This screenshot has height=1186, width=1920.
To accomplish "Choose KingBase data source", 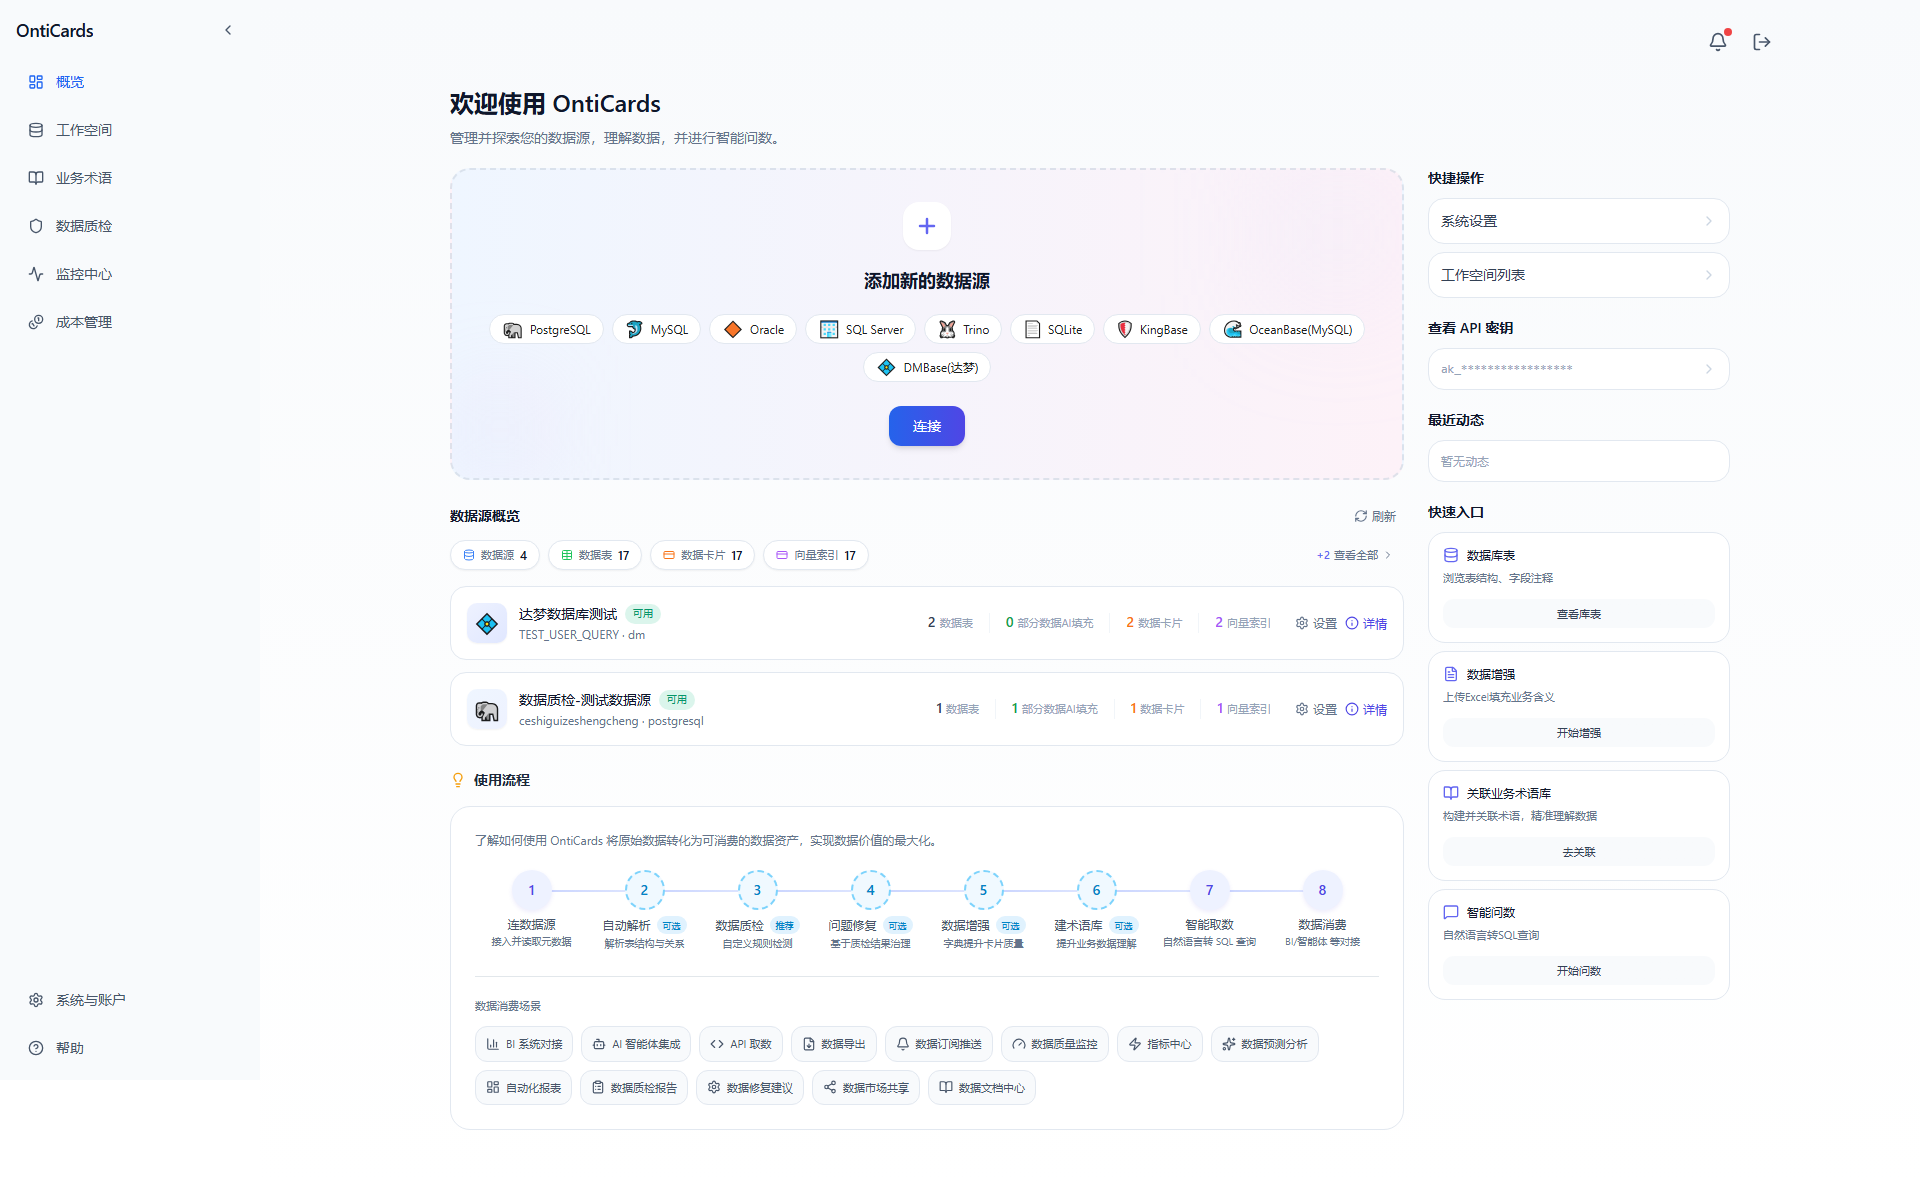I will (x=1152, y=330).
